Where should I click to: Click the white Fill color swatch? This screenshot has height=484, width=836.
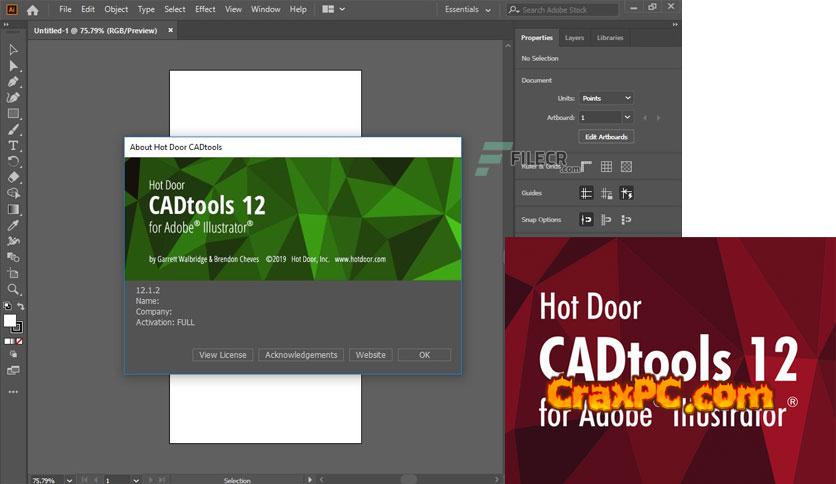pyautogui.click(x=10, y=320)
